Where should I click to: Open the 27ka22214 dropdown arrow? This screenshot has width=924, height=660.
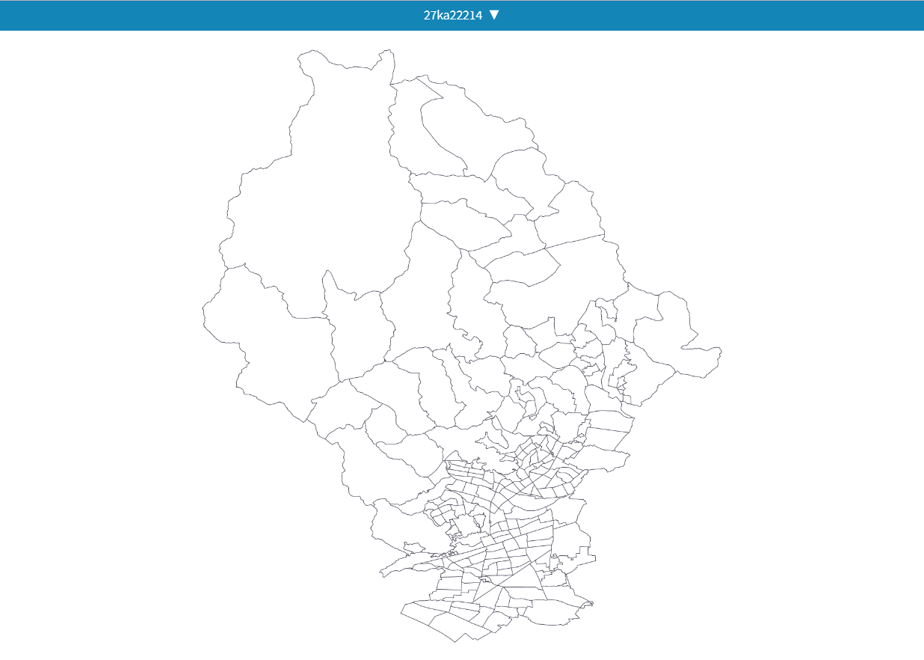coord(494,15)
